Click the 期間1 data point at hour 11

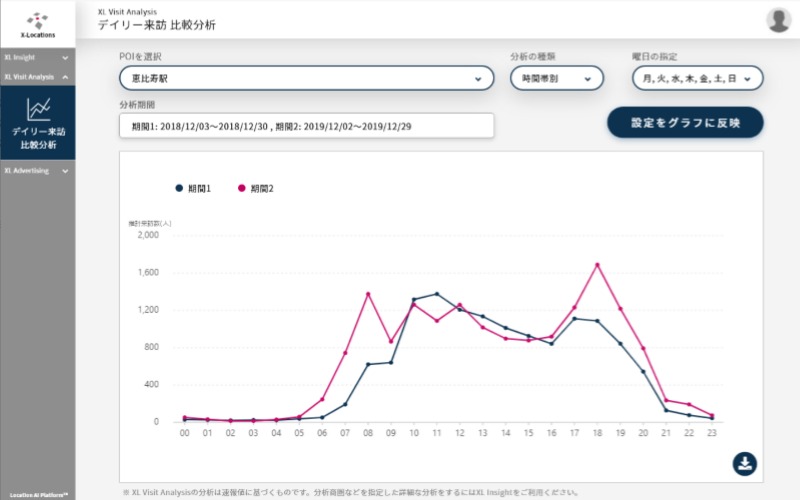[x=436, y=294]
